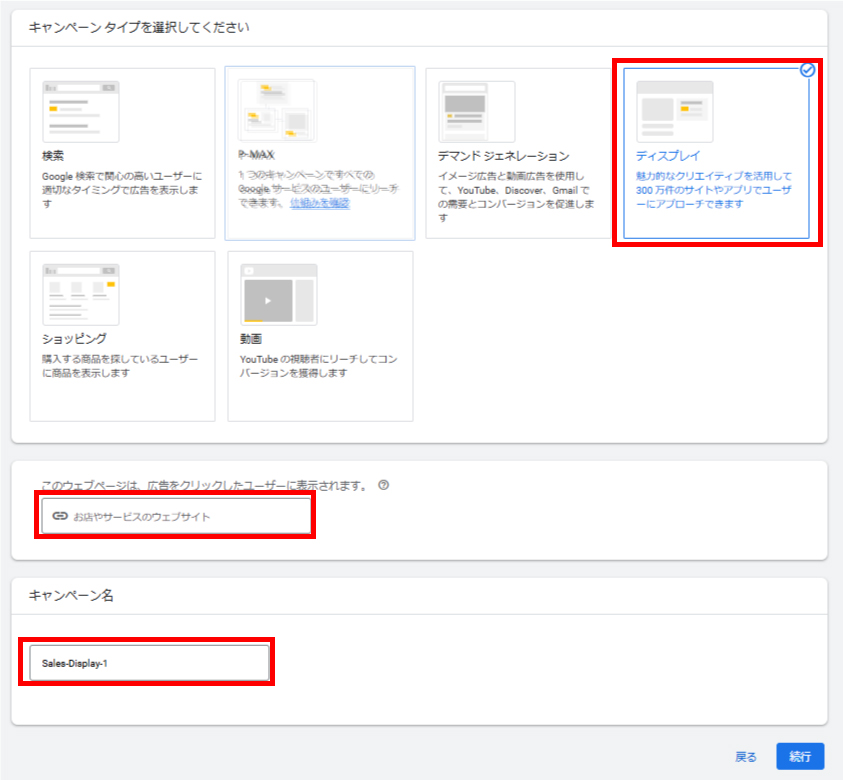
Task: Click the Sales-Display-1 campaign name field
Action: point(150,662)
